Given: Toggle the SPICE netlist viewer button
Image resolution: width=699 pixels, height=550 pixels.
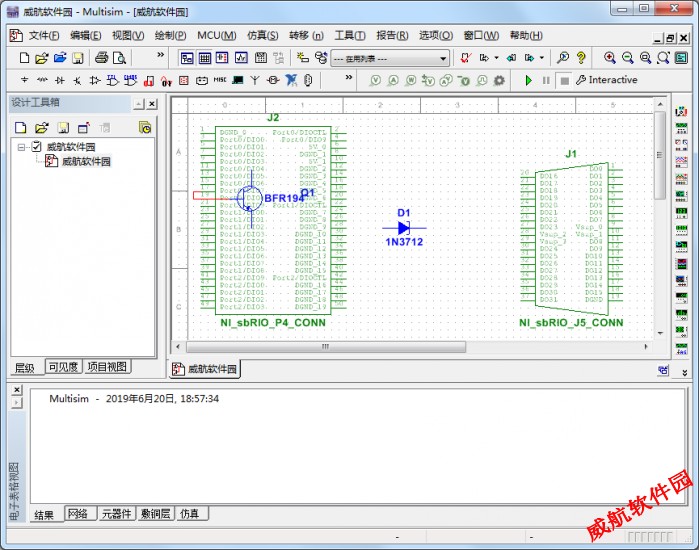Looking at the screenshot, I should (x=222, y=58).
